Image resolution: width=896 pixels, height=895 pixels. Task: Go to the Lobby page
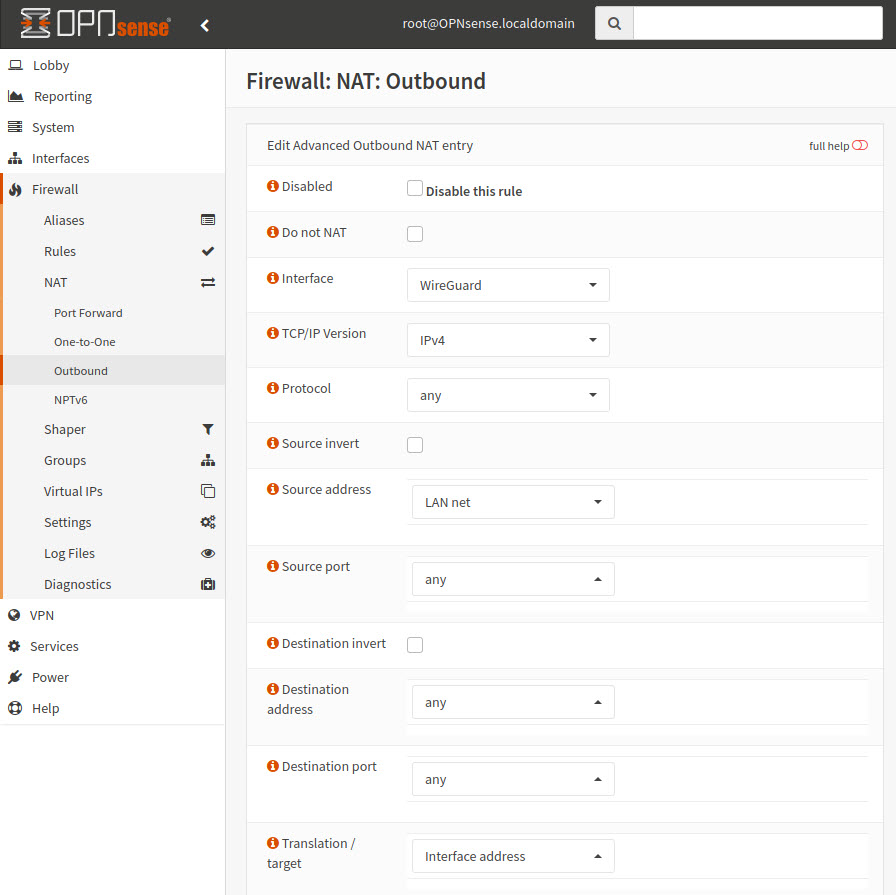coord(51,65)
